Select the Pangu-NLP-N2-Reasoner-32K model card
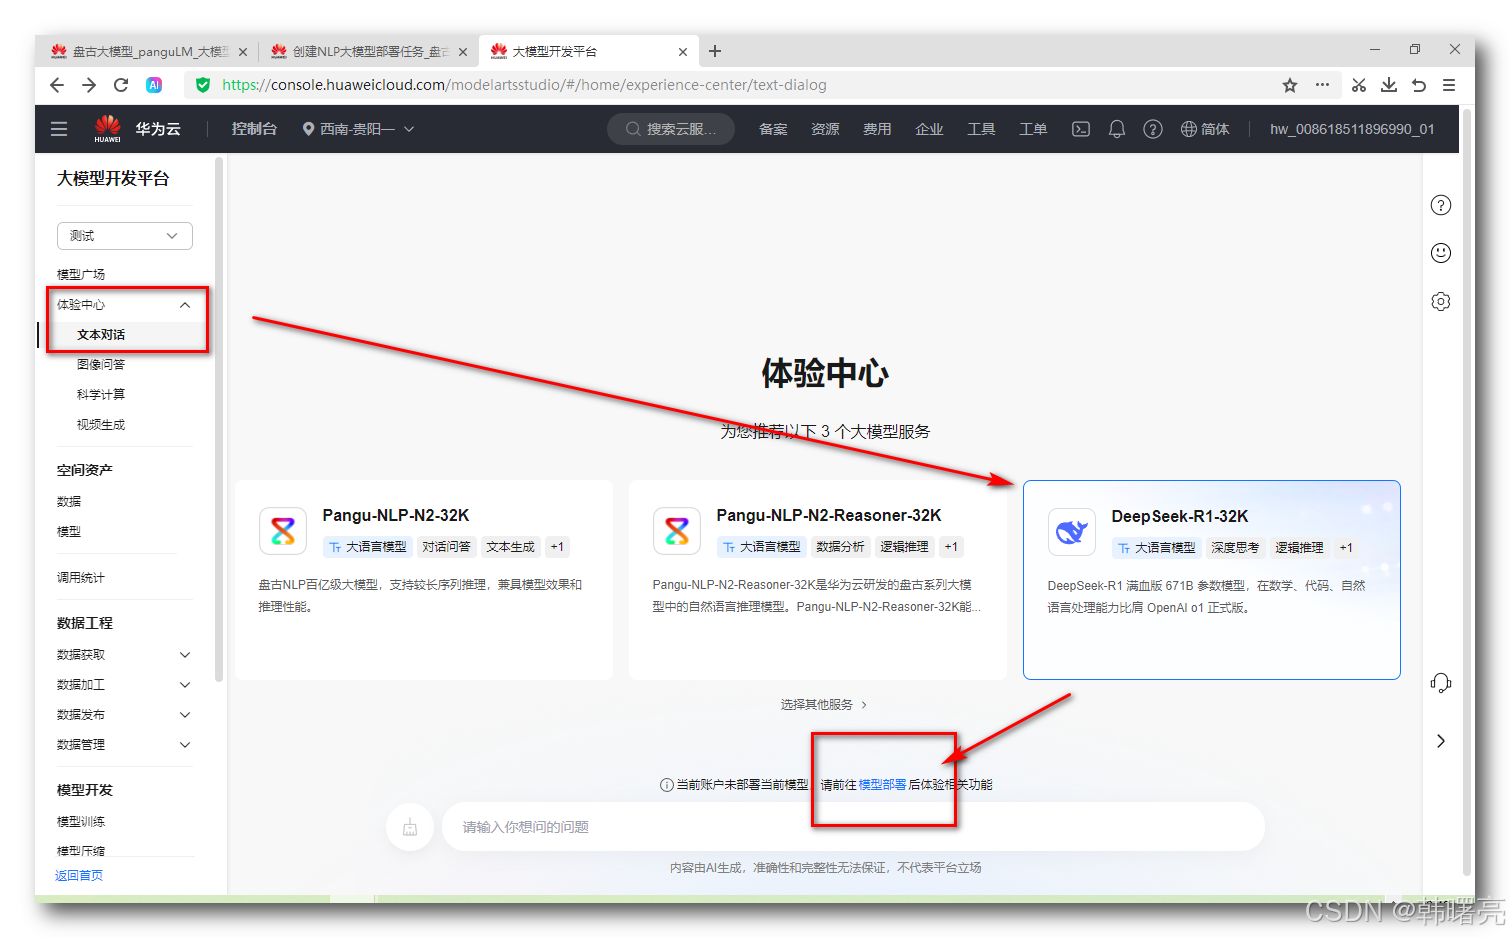This screenshot has width=1510, height=938. click(x=818, y=580)
